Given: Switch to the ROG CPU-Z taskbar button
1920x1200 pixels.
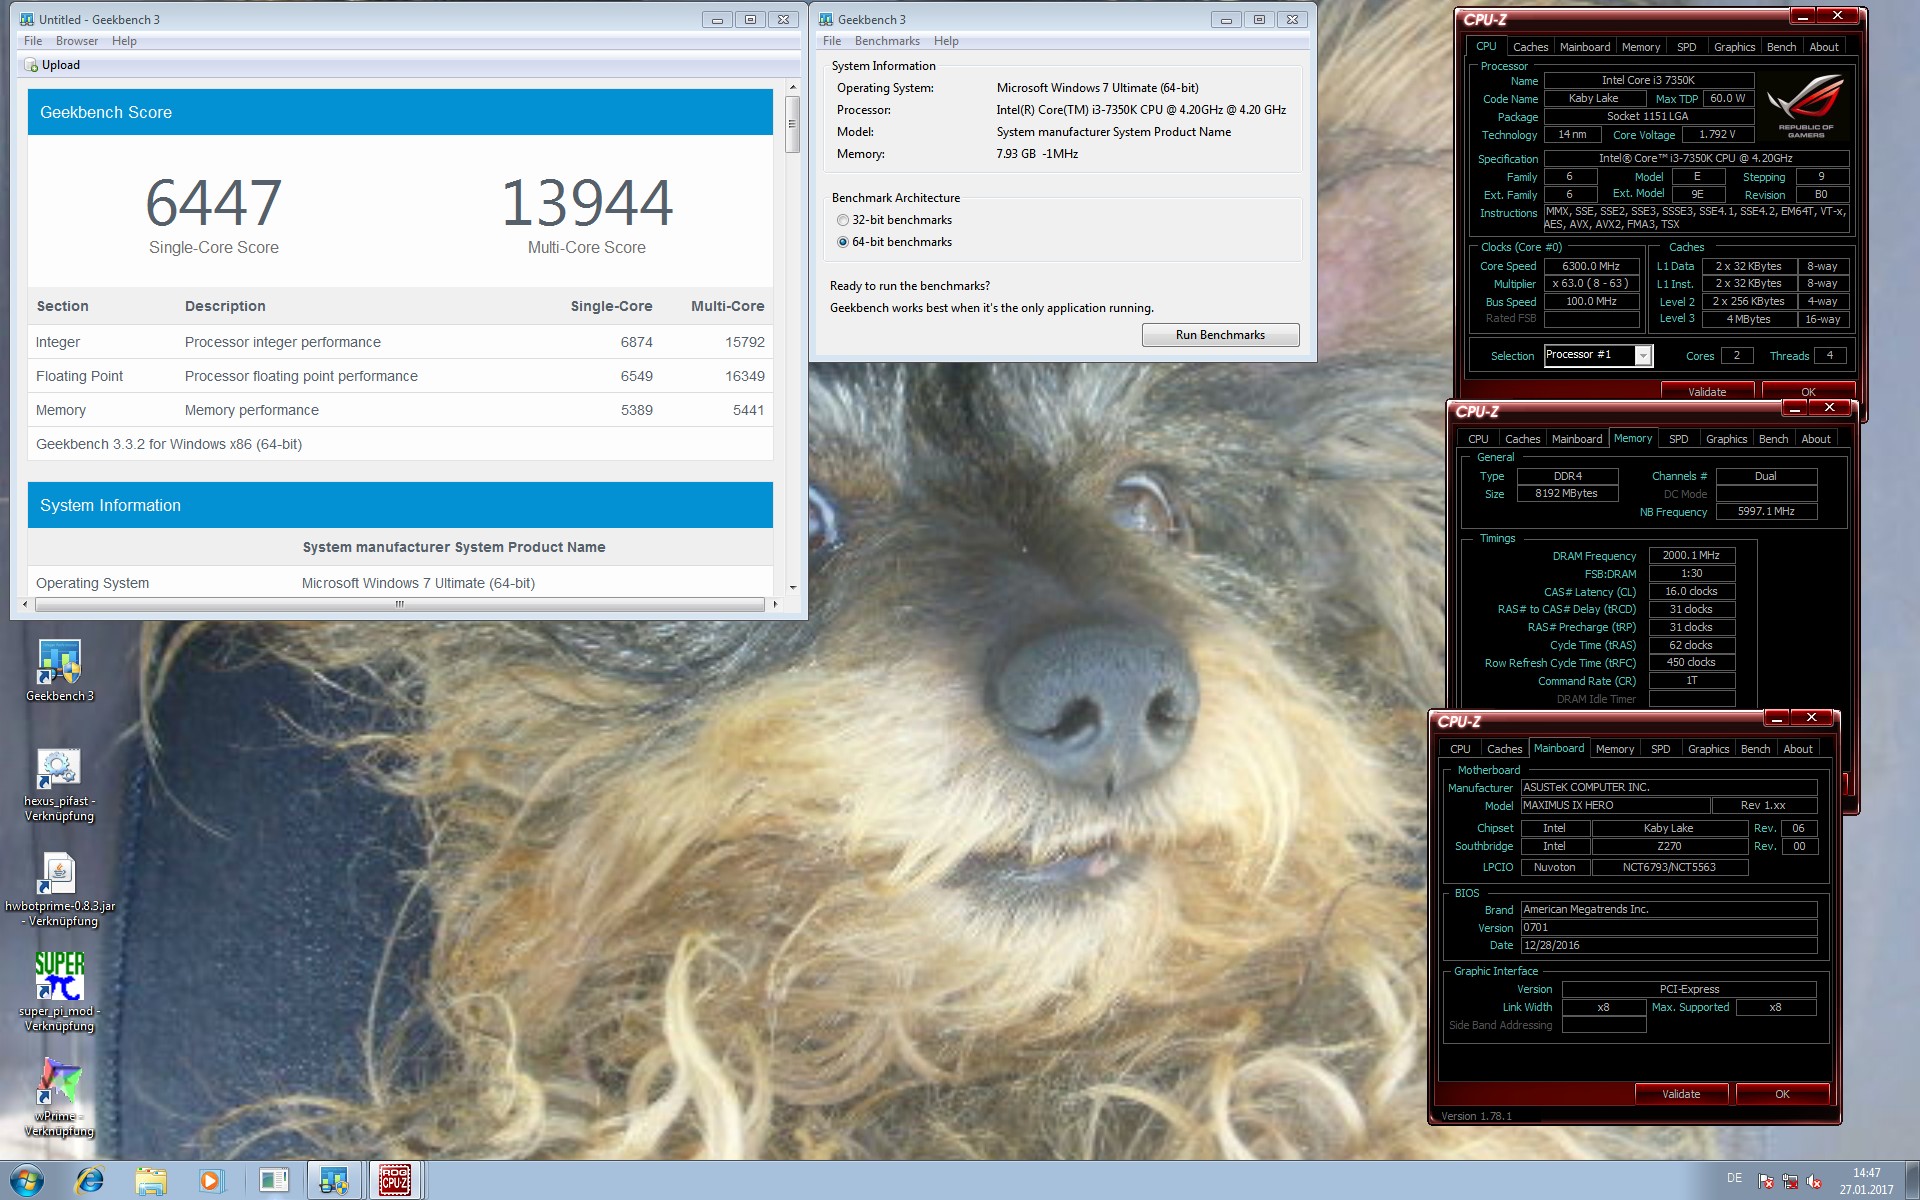Looking at the screenshot, I should [x=396, y=1181].
